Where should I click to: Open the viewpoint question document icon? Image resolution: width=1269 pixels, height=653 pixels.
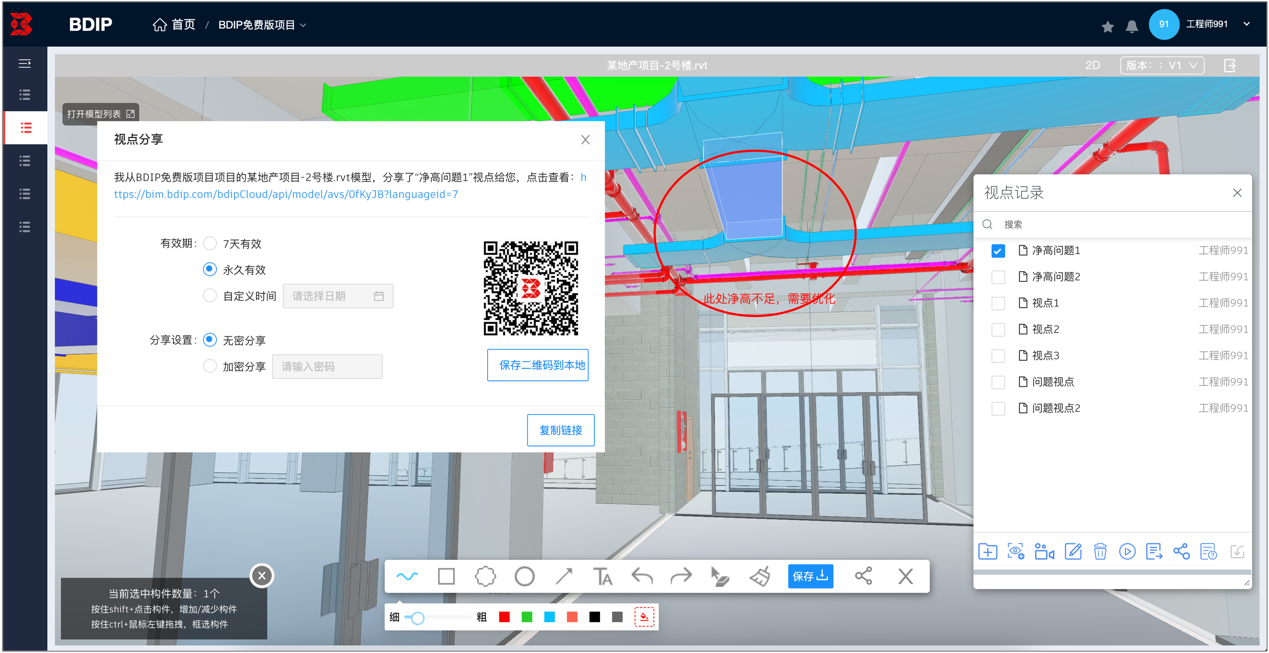click(1208, 552)
